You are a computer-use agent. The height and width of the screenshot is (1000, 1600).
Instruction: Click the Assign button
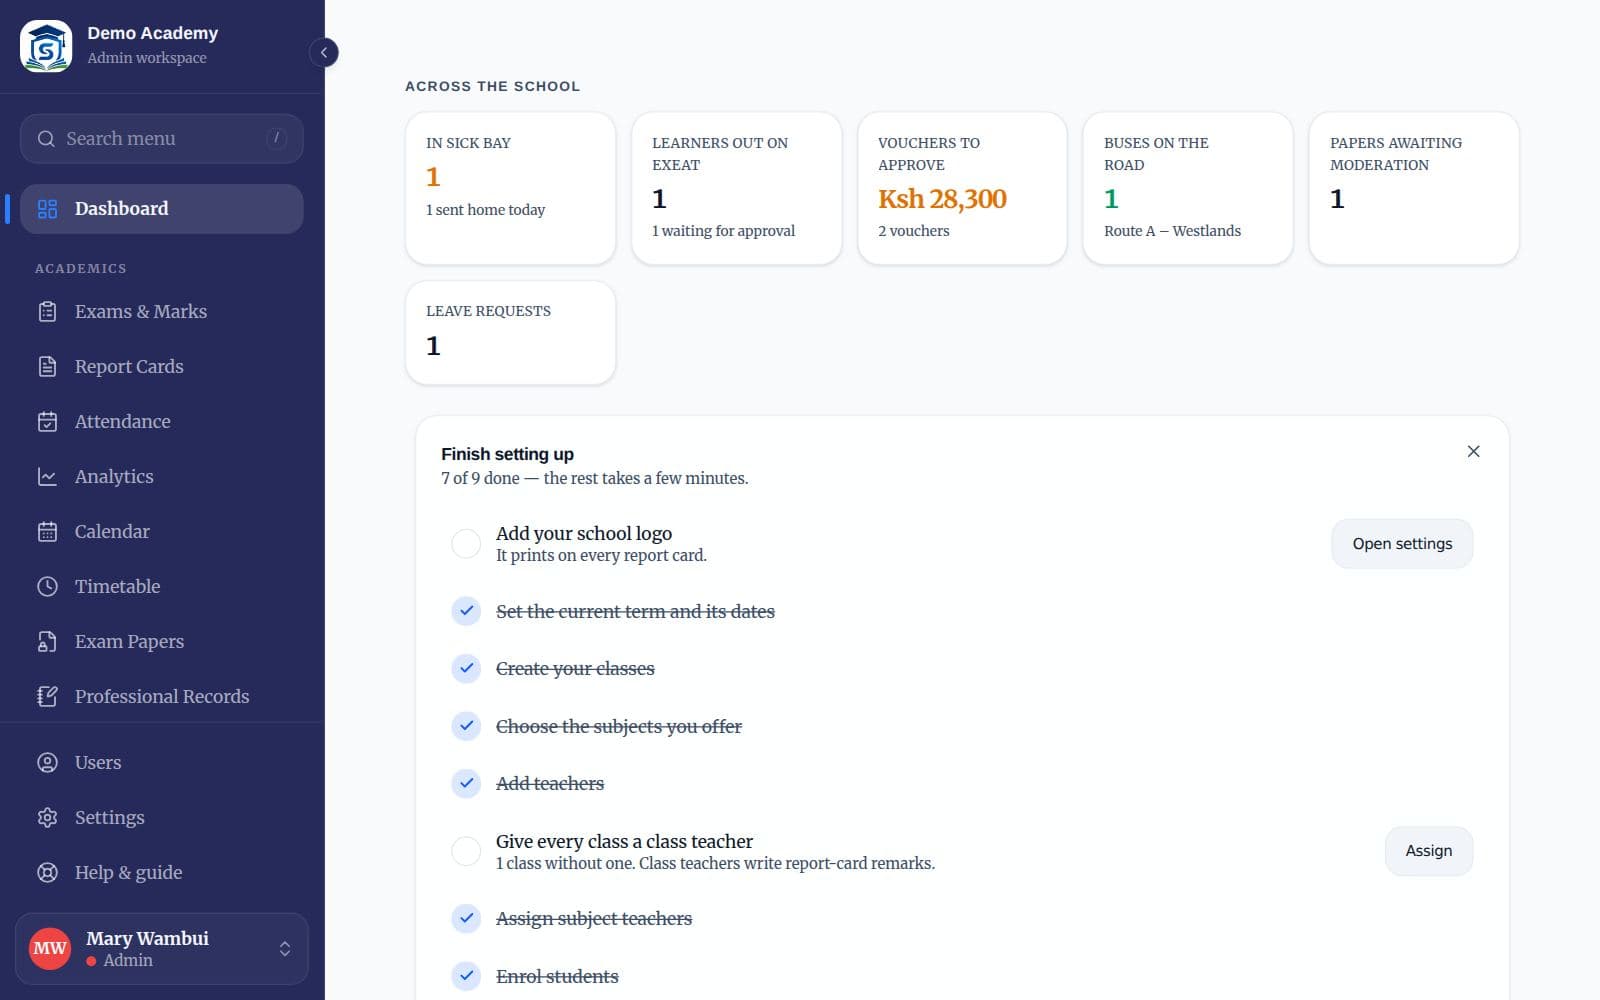point(1429,851)
